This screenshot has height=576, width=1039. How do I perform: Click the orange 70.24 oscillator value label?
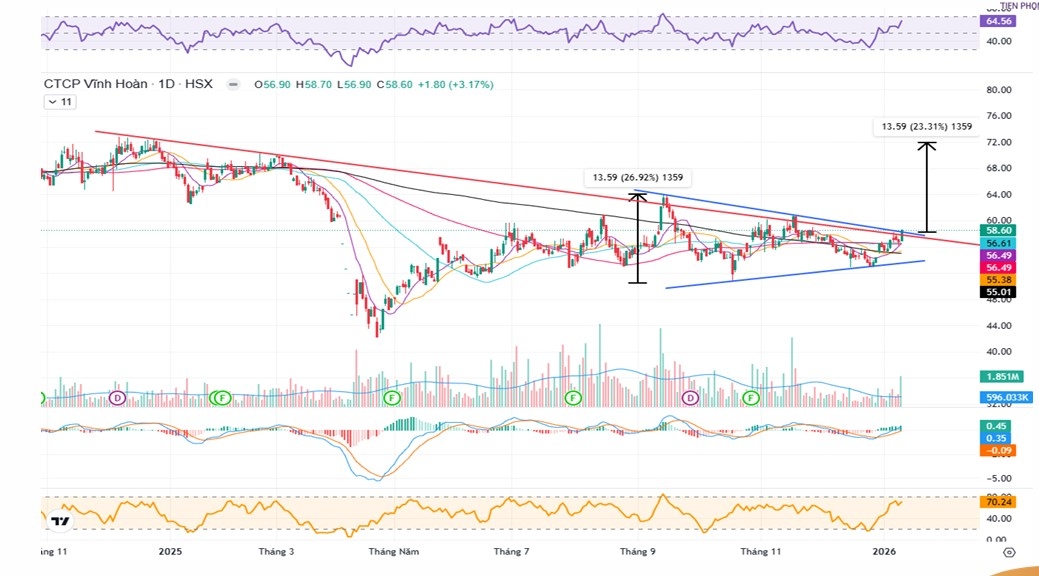tap(999, 503)
